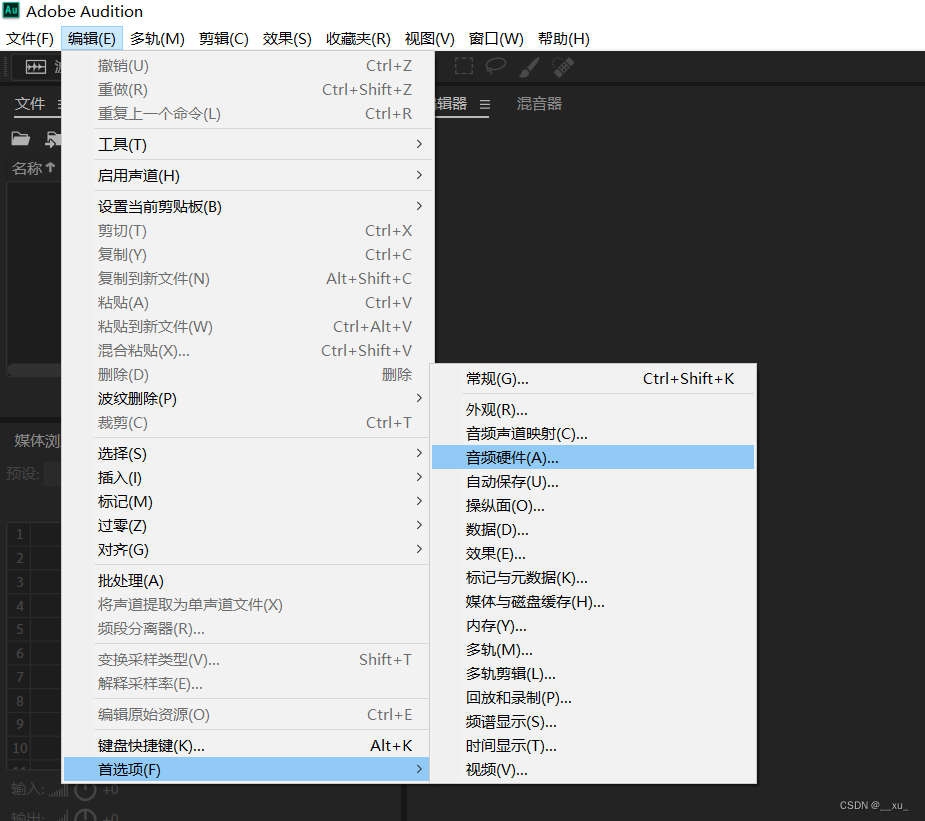
Task: Open 多轨(M)... preferences
Action: coord(593,650)
